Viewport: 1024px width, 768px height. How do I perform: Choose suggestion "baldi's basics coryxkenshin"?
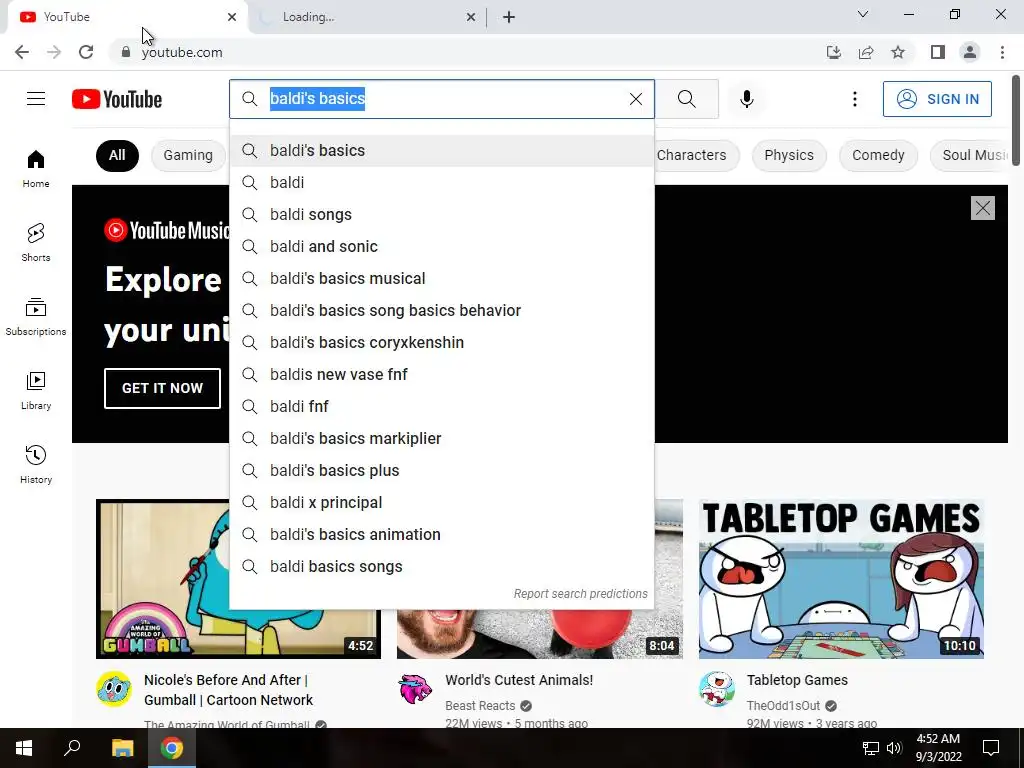pyautogui.click(x=442, y=343)
